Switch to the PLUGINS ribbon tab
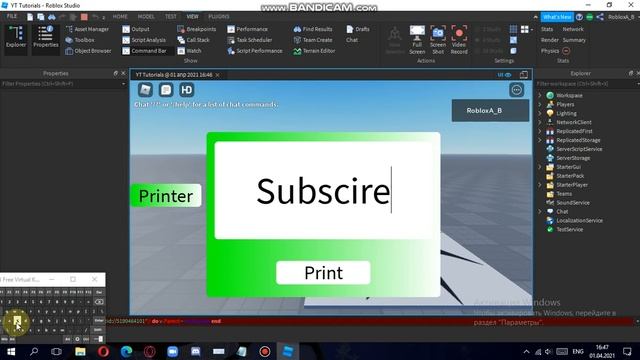The image size is (640, 360). (219, 17)
